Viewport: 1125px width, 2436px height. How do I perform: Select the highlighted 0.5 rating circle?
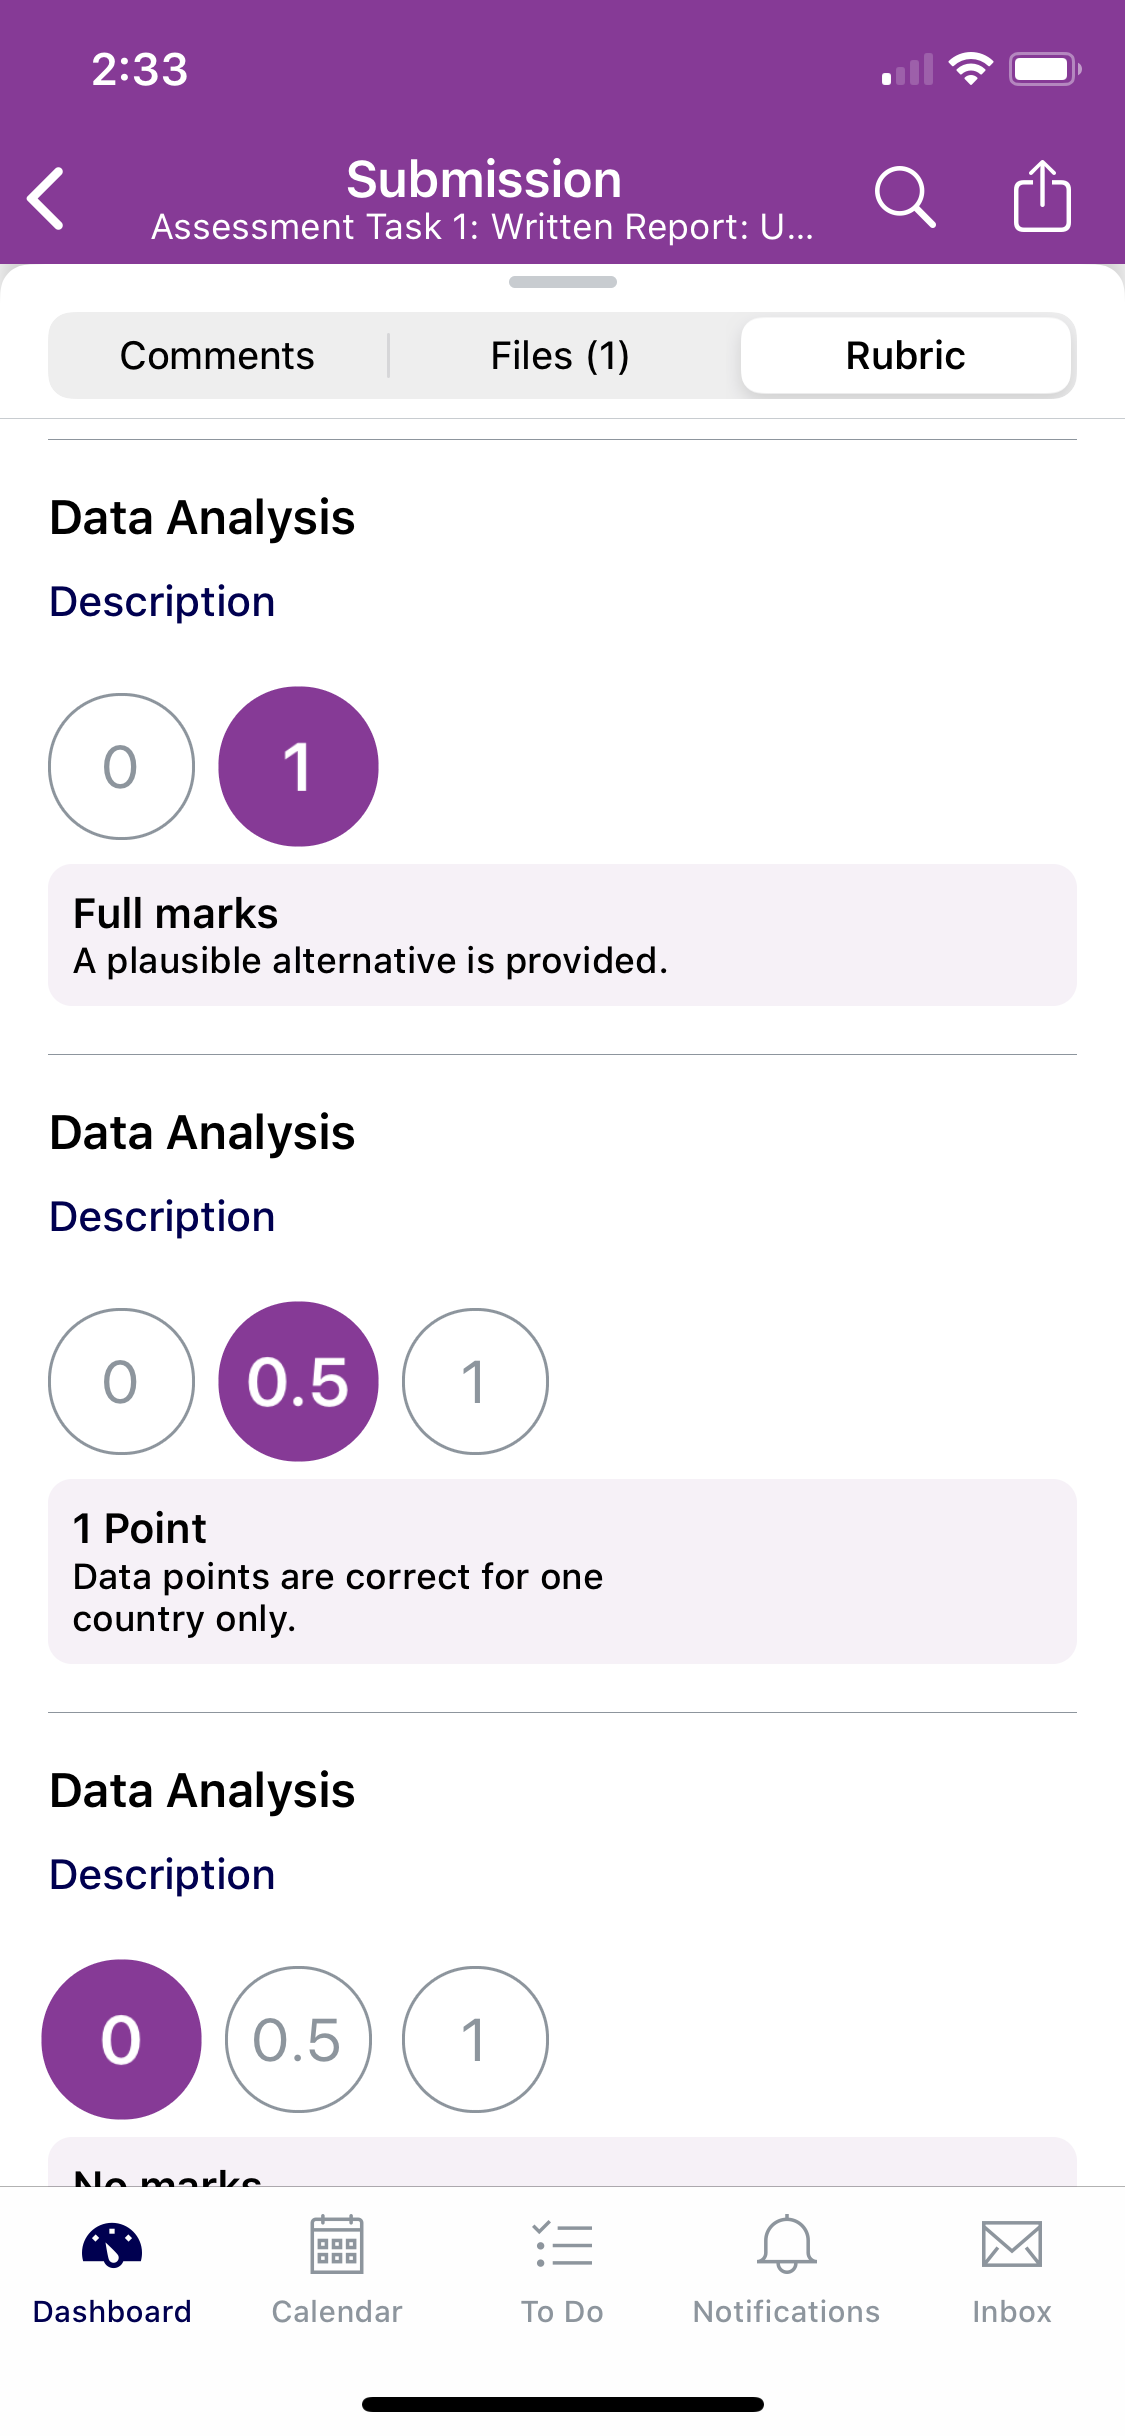[298, 1382]
